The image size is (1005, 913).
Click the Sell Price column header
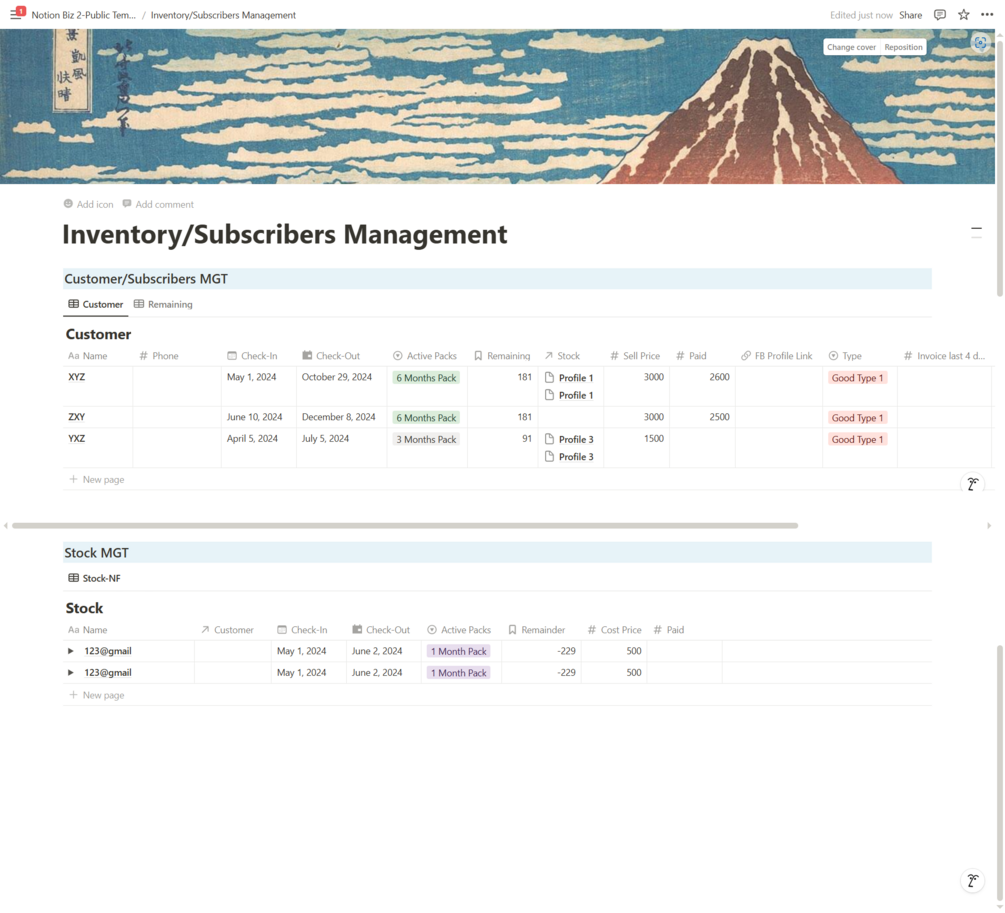(635, 356)
